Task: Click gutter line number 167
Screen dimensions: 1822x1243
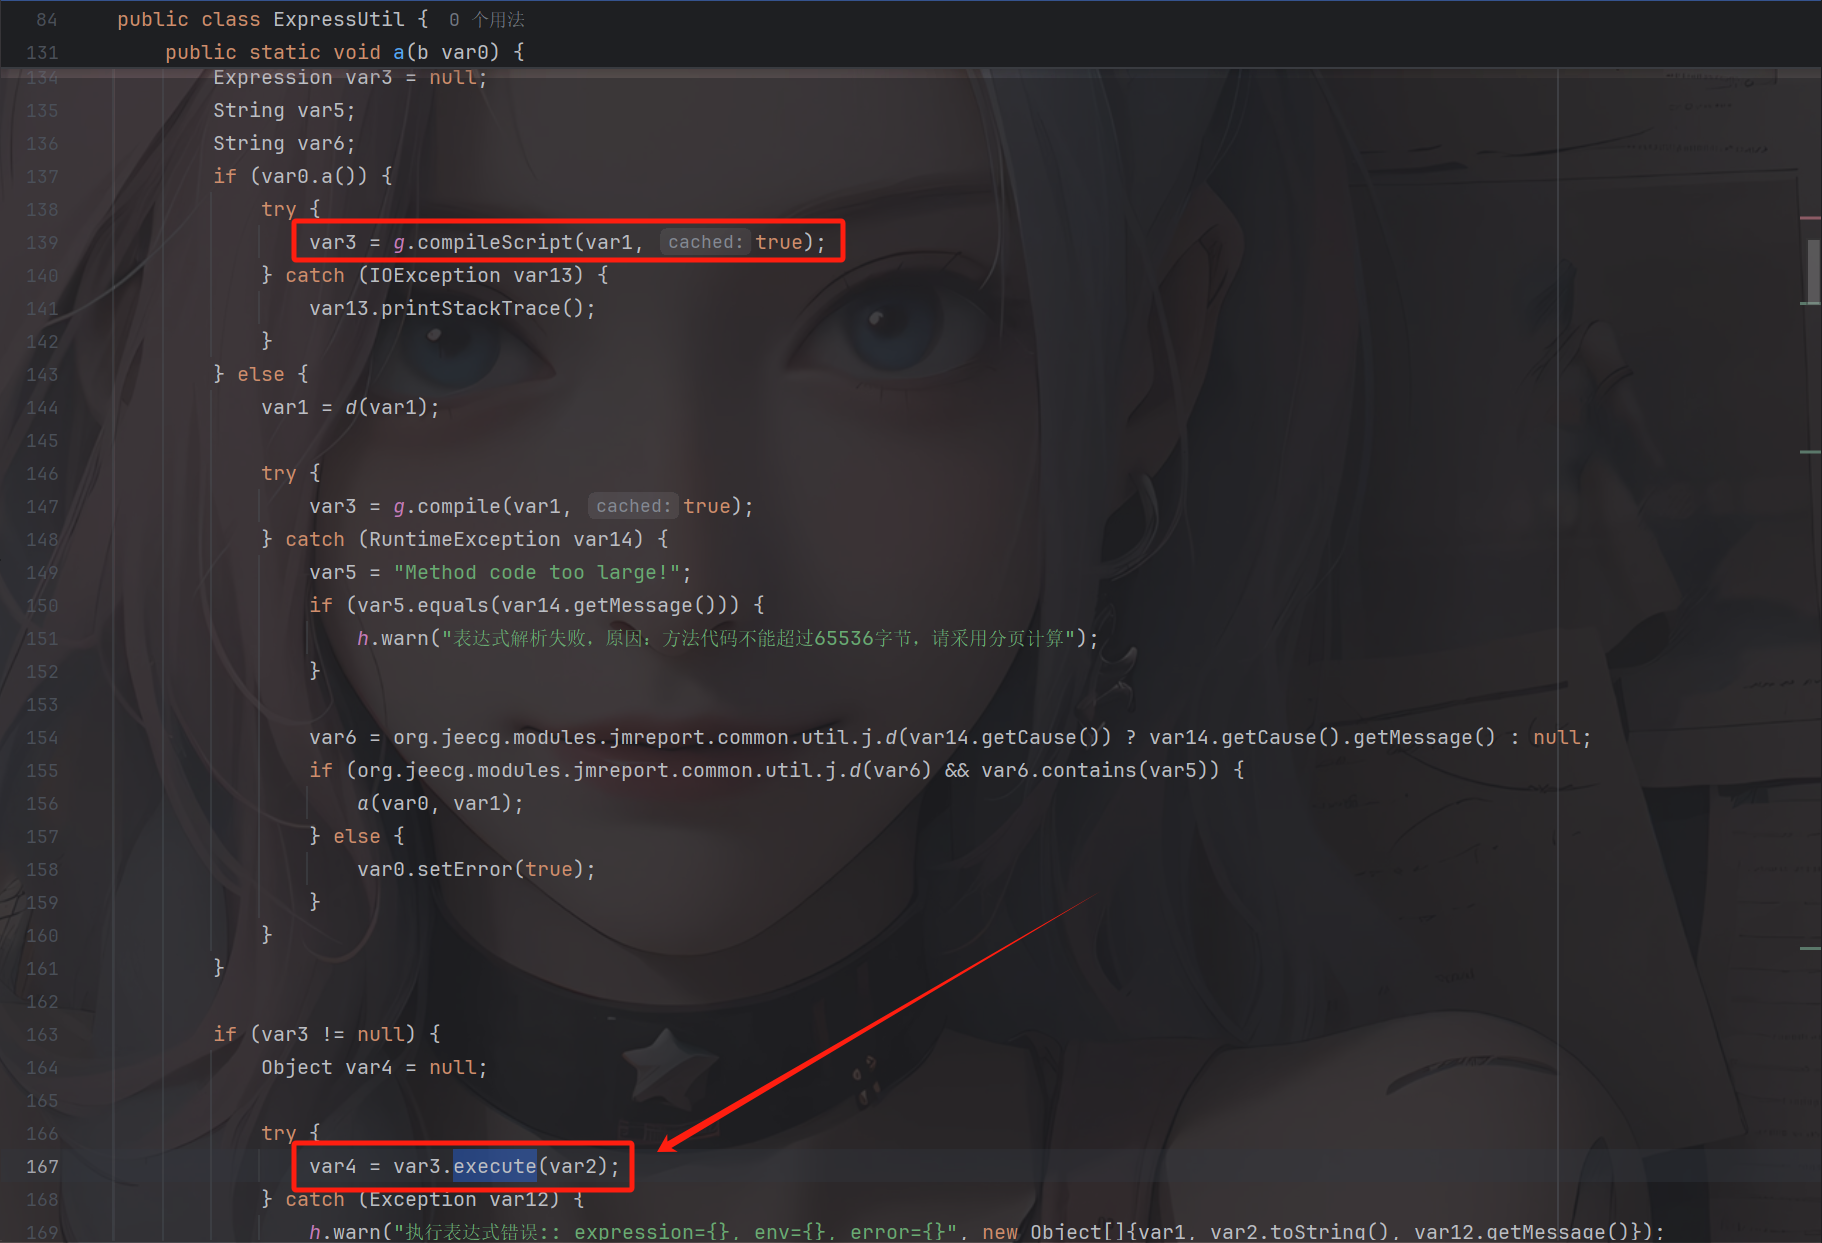Action: (42, 1166)
